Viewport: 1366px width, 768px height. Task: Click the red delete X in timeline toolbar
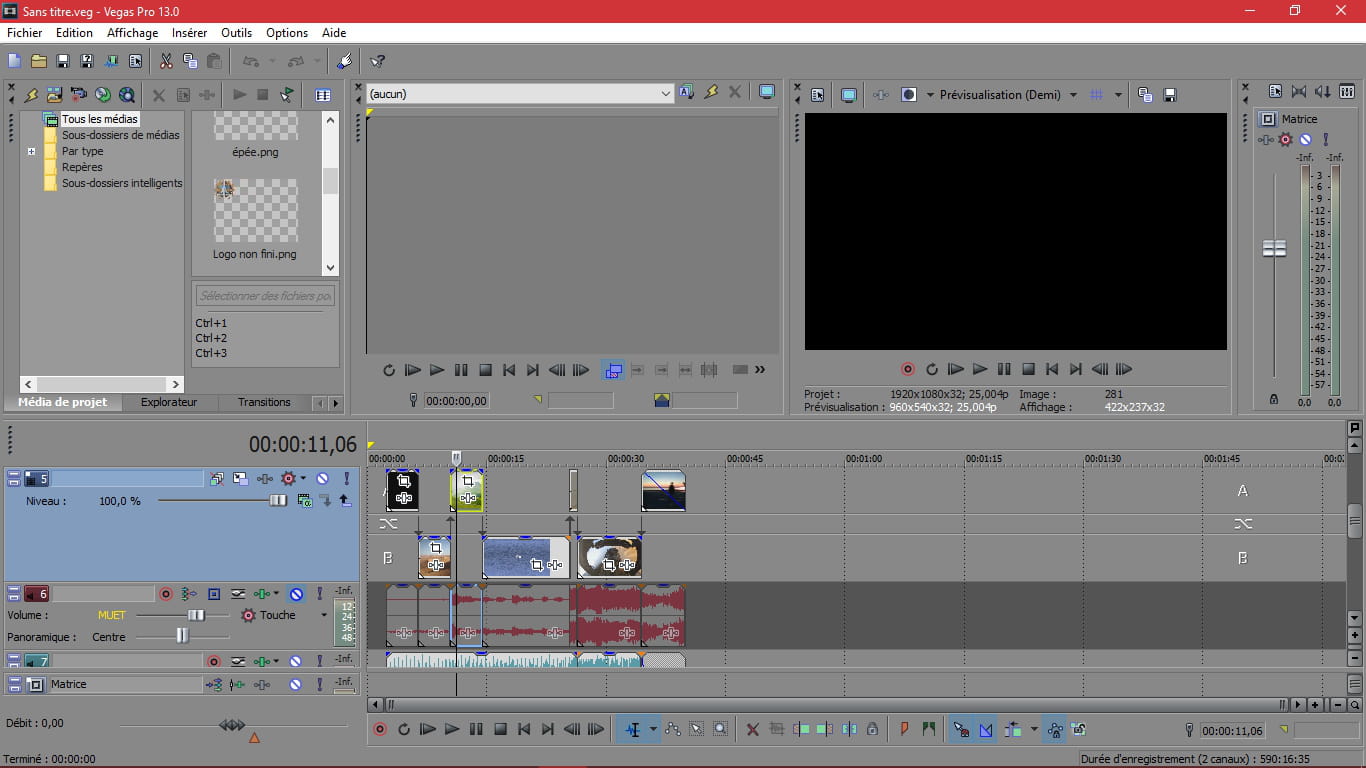click(x=753, y=730)
